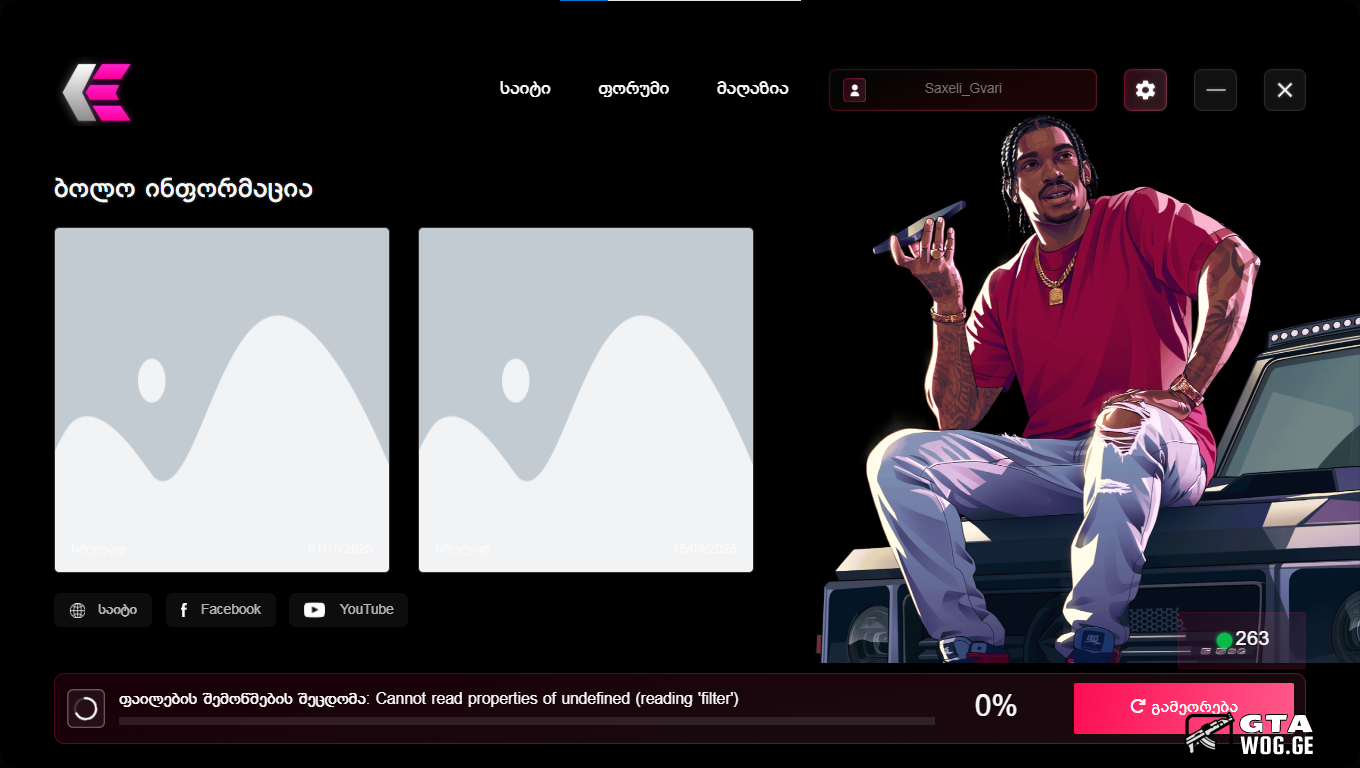Click the pink launcher logo
1360x768 pixels.
pyautogui.click(x=97, y=92)
